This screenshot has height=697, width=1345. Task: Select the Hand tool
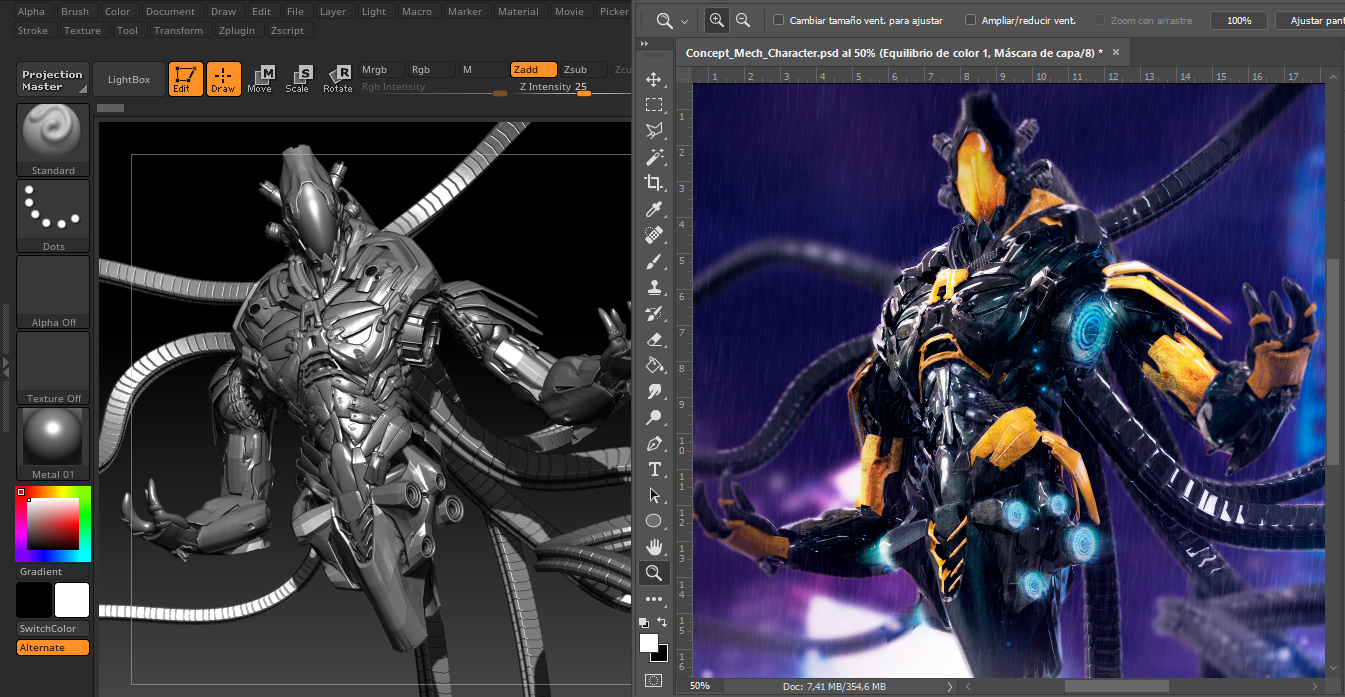click(654, 547)
